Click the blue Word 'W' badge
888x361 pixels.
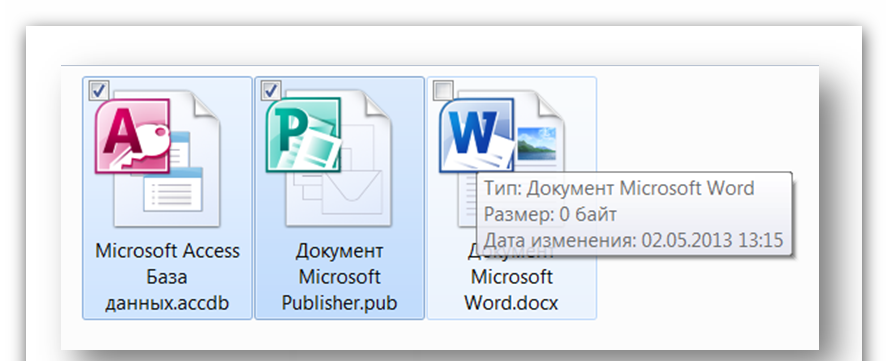tap(476, 135)
